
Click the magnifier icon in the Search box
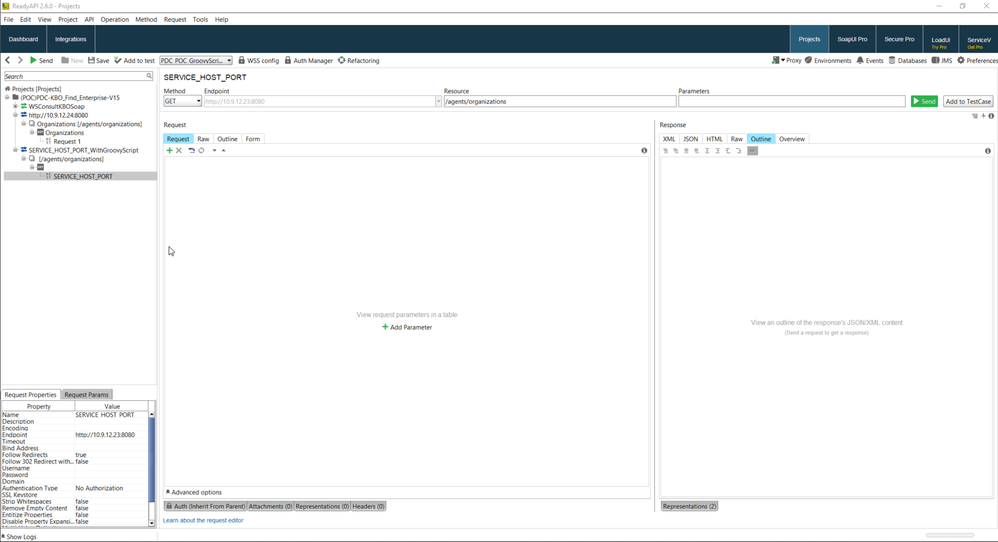point(149,76)
